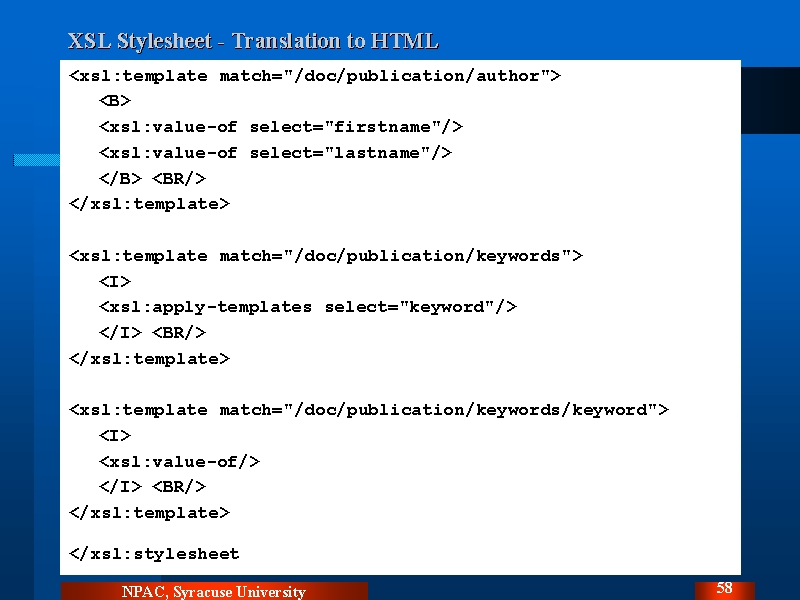Click the slide title 'XSL Stylesheet - Translation to HTML'
Screen dimensions: 800x600
click(253, 41)
